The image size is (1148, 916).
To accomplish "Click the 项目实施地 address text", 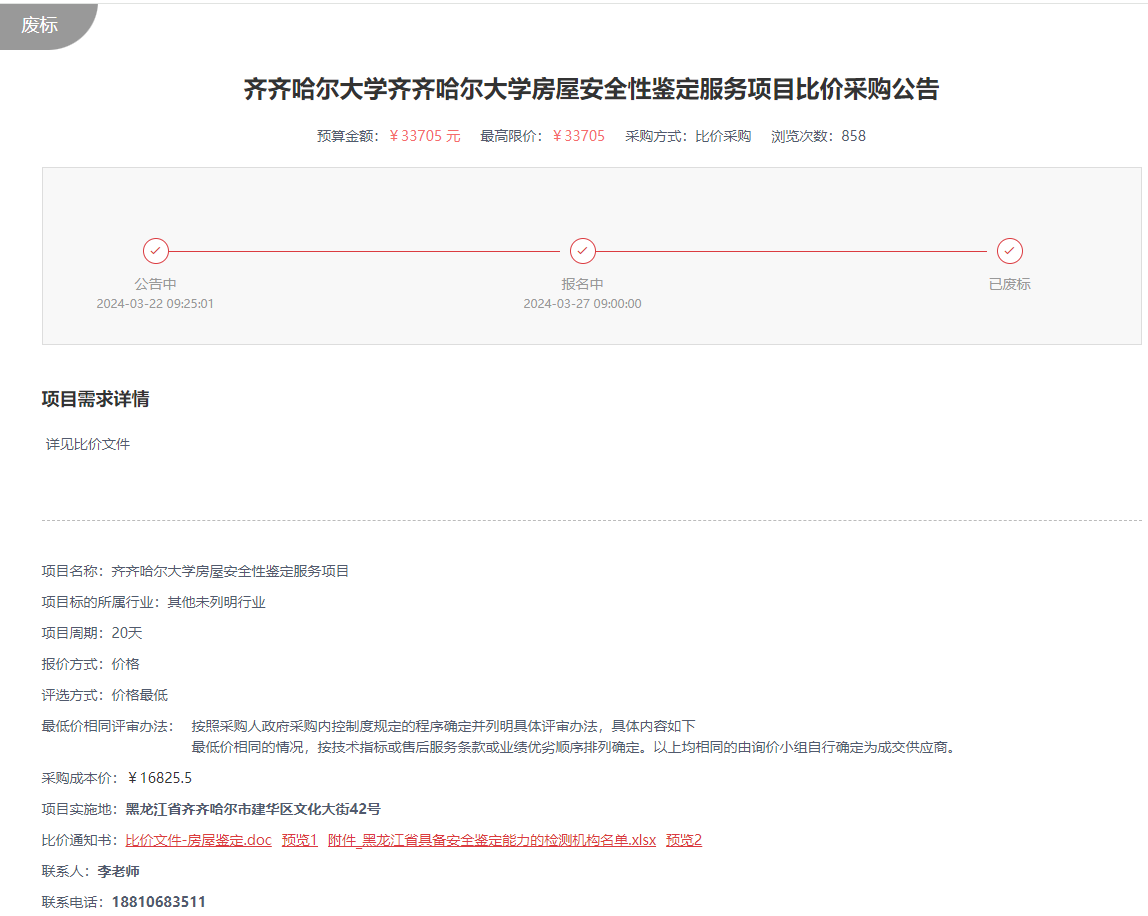I will 252,809.
